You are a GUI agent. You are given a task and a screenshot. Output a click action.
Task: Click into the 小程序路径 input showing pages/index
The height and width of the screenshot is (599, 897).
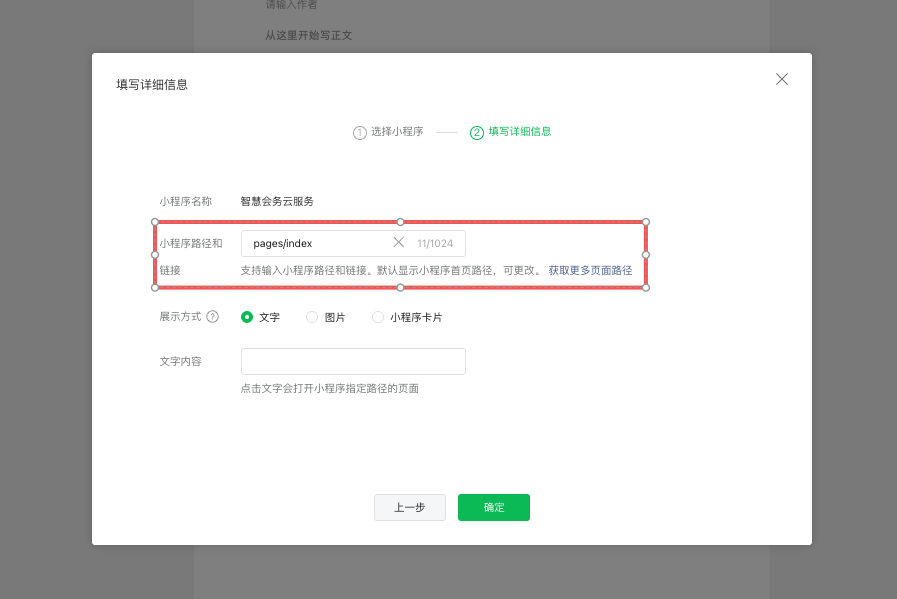click(x=315, y=243)
